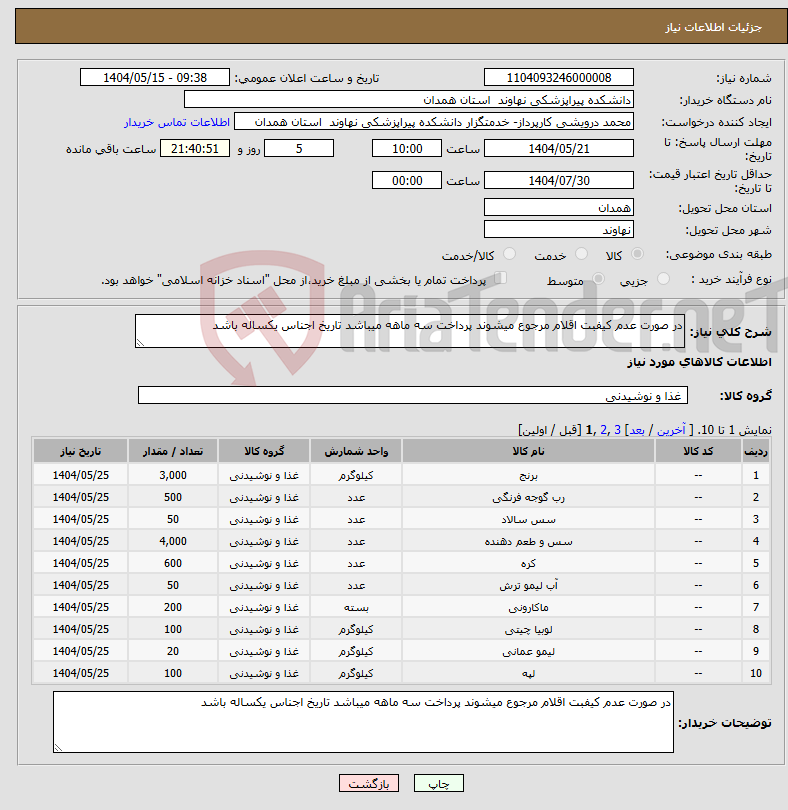788x810 pixels.
Task: Select the لیمو عمانی item cell
Action: coord(528,651)
